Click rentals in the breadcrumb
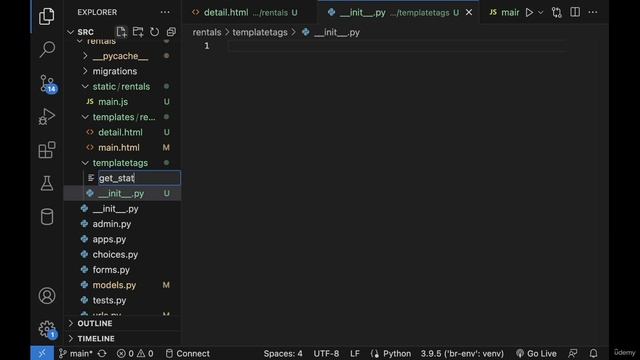 click(x=207, y=32)
